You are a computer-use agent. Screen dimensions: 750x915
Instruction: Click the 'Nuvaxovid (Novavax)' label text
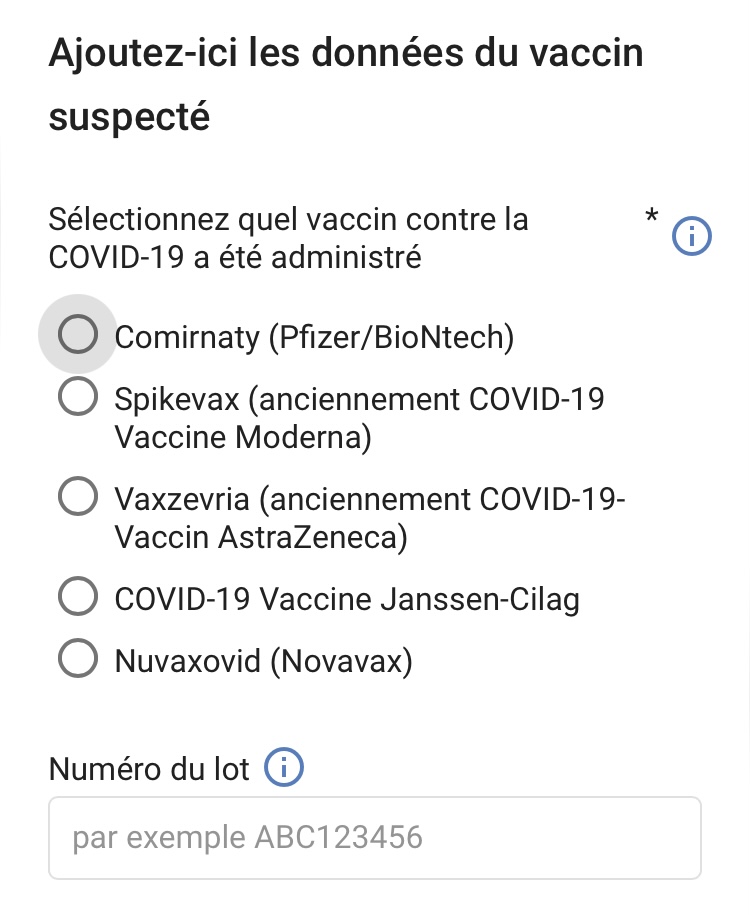pos(263,661)
